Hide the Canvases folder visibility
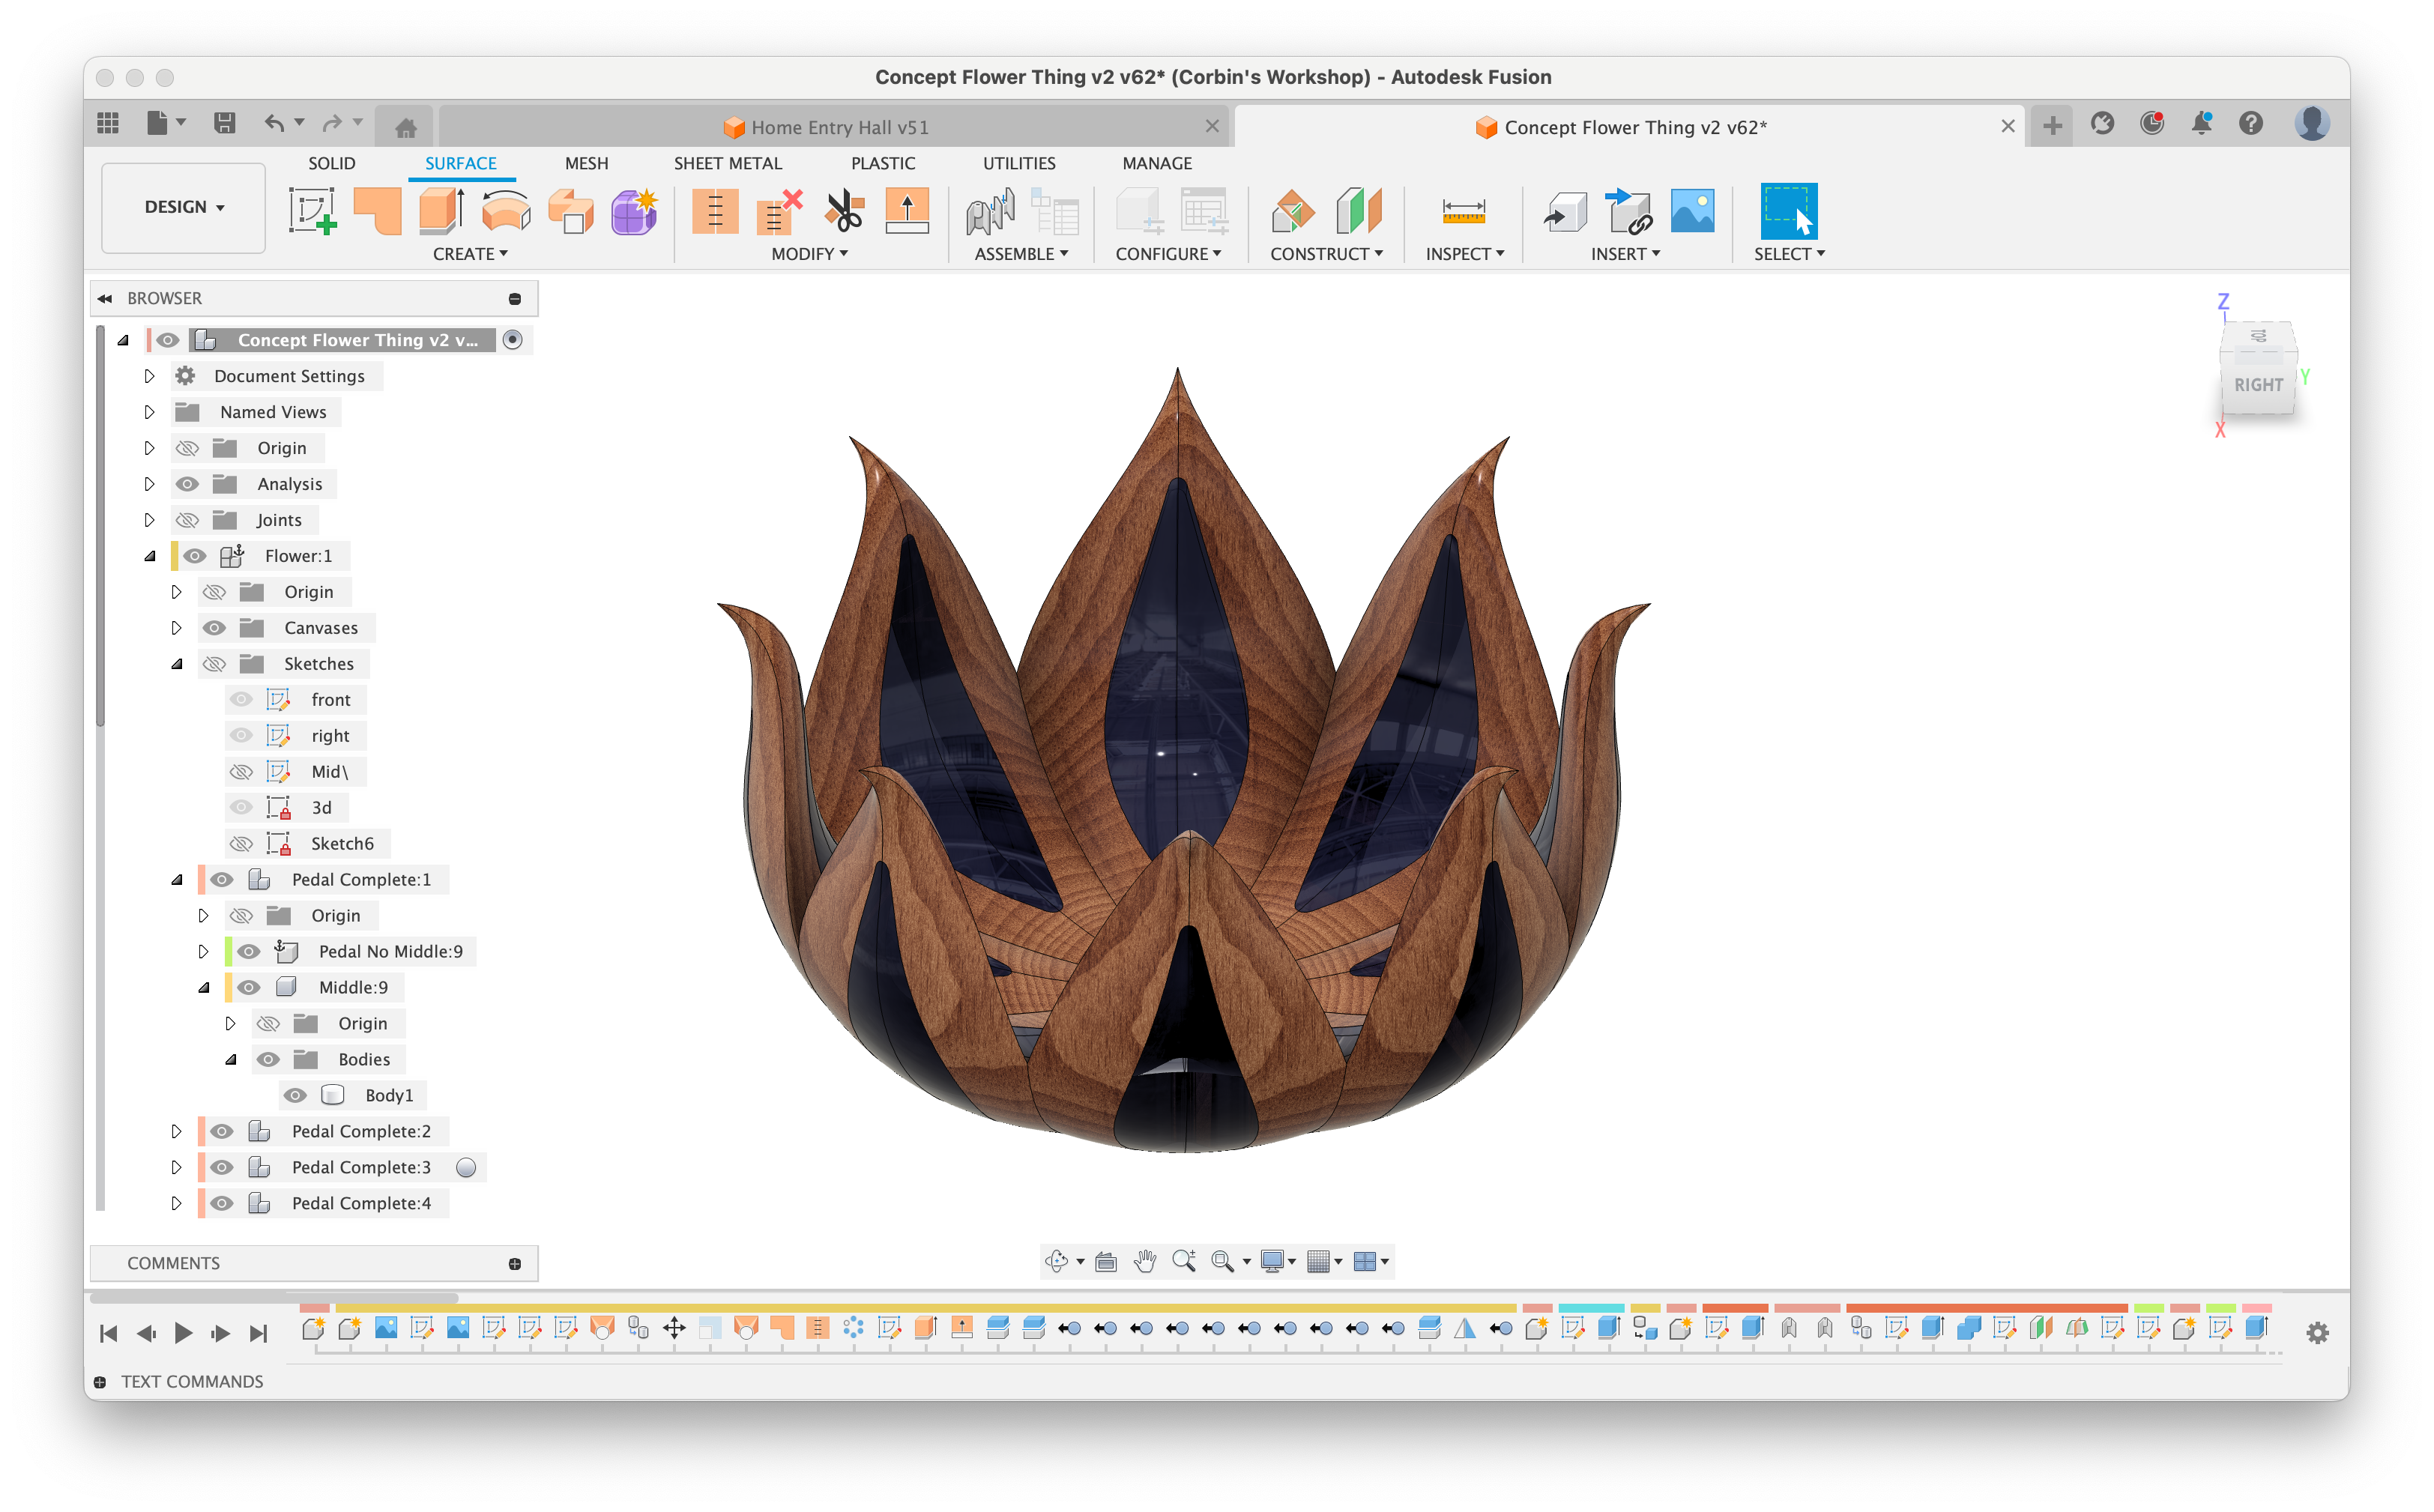 [214, 628]
